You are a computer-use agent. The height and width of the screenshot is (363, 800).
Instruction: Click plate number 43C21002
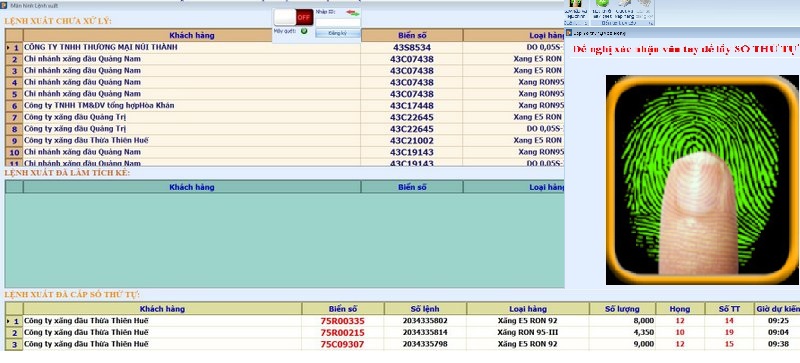pyautogui.click(x=412, y=140)
